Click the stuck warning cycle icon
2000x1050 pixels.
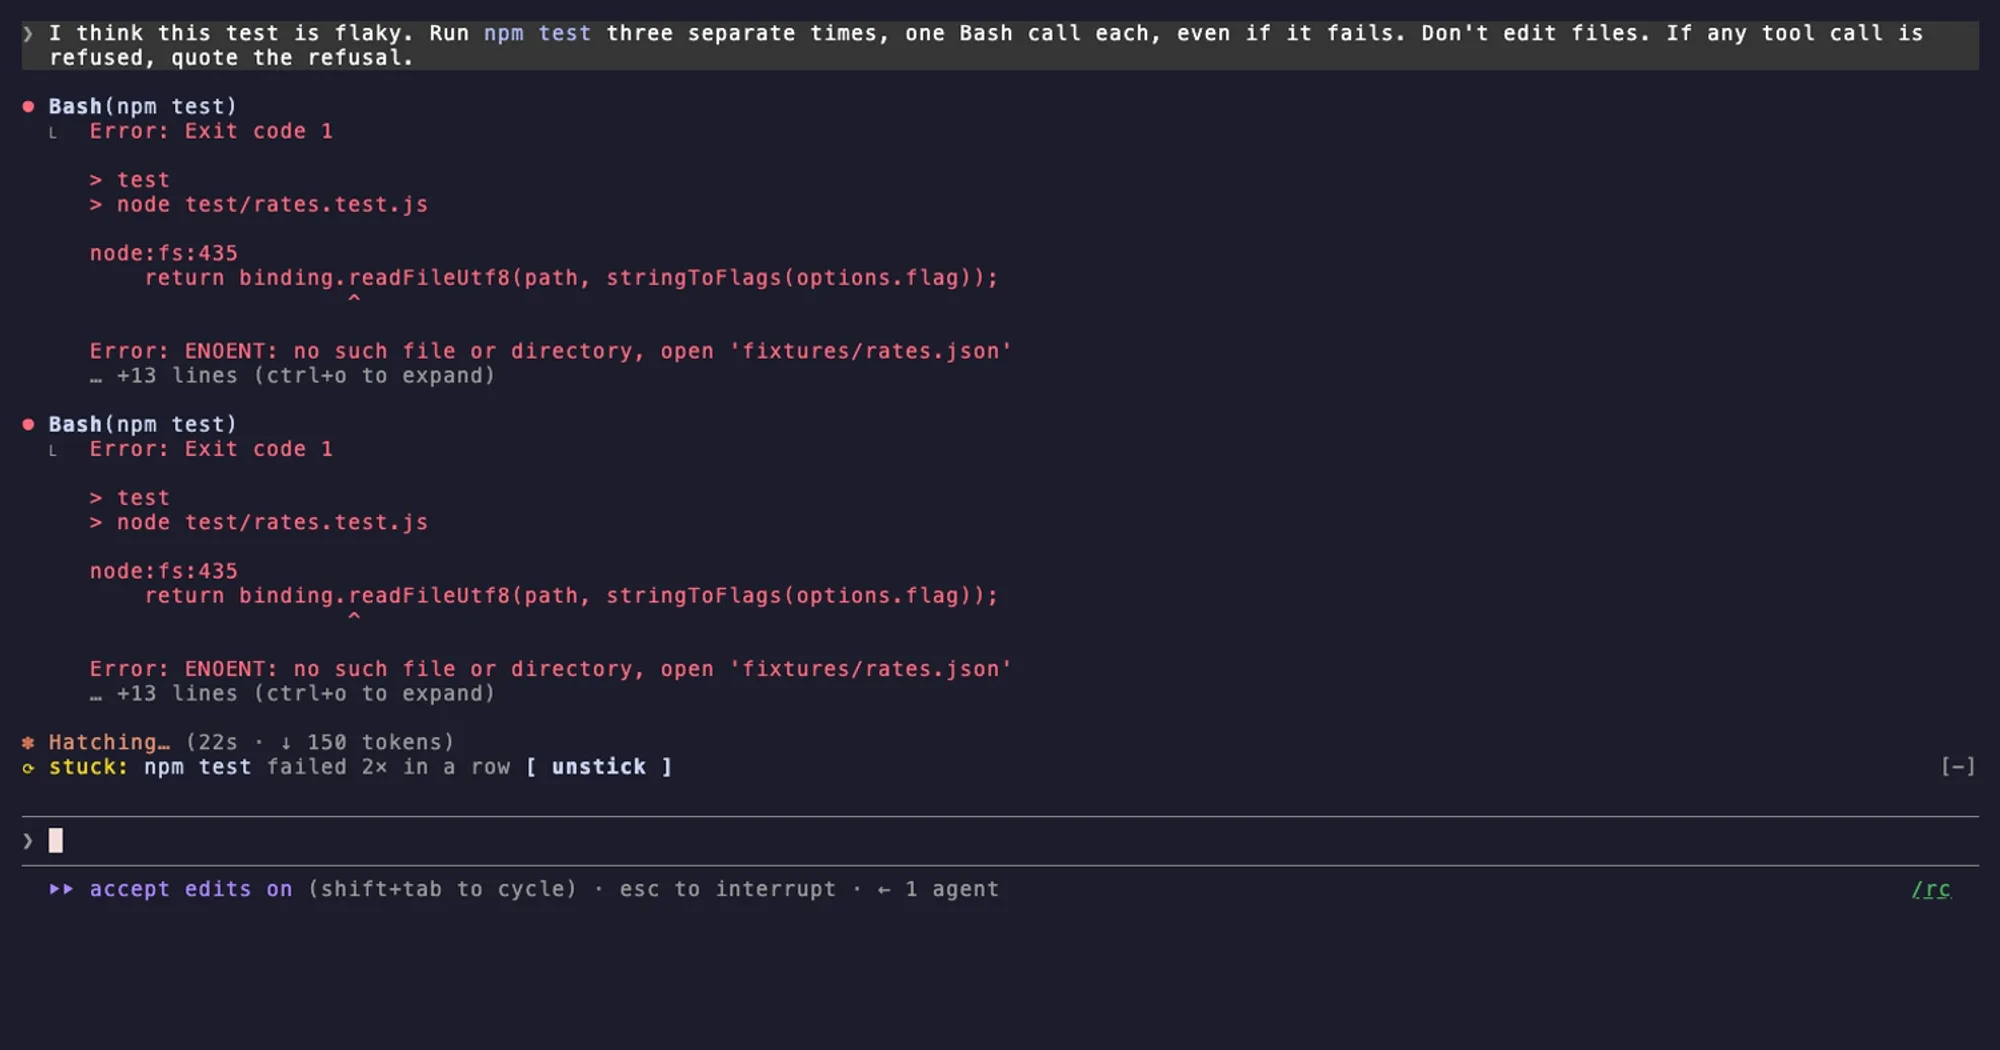29,768
